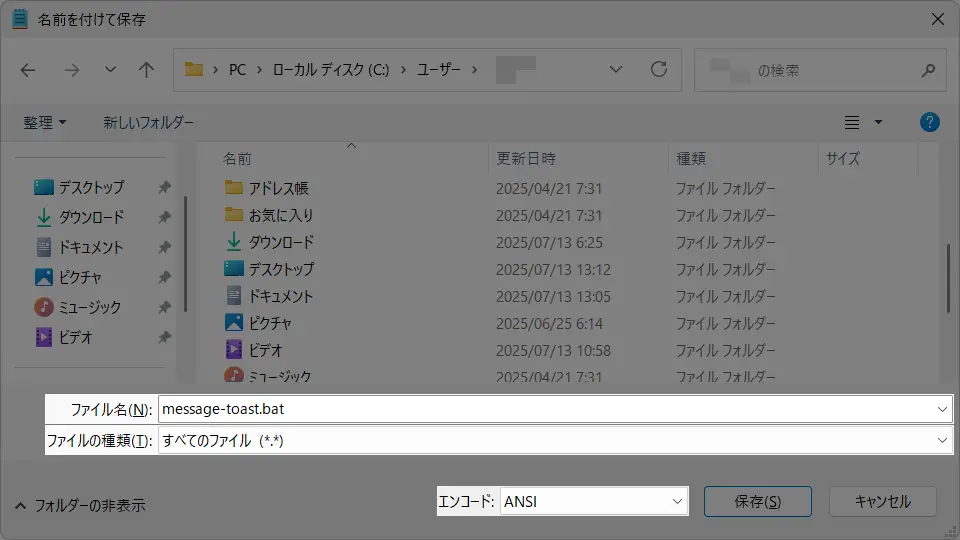Go forward with the right arrow
Screen dimensions: 960x540
pyautogui.click(x=72, y=70)
